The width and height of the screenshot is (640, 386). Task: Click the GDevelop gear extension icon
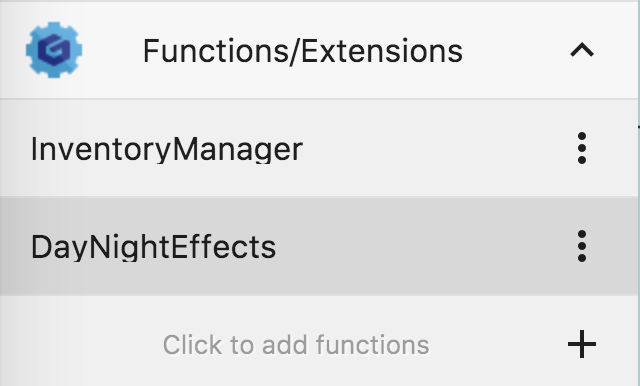(54, 50)
